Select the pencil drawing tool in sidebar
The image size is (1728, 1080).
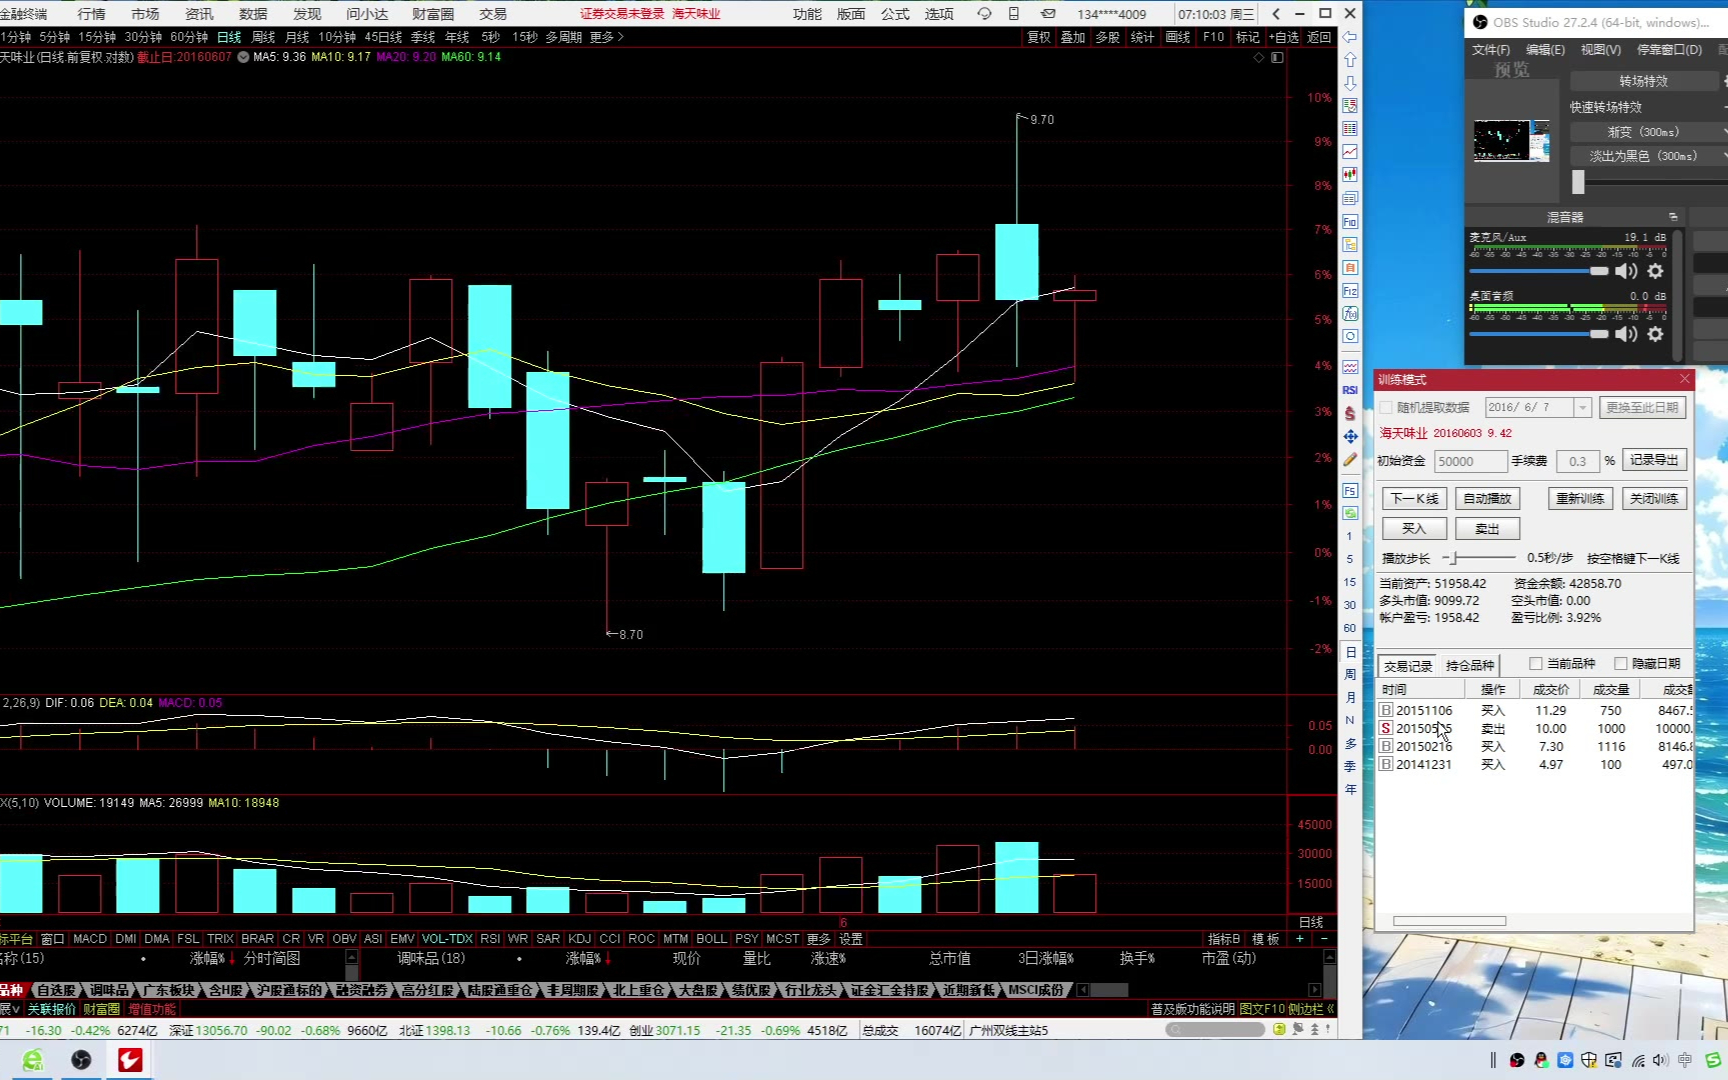point(1350,460)
